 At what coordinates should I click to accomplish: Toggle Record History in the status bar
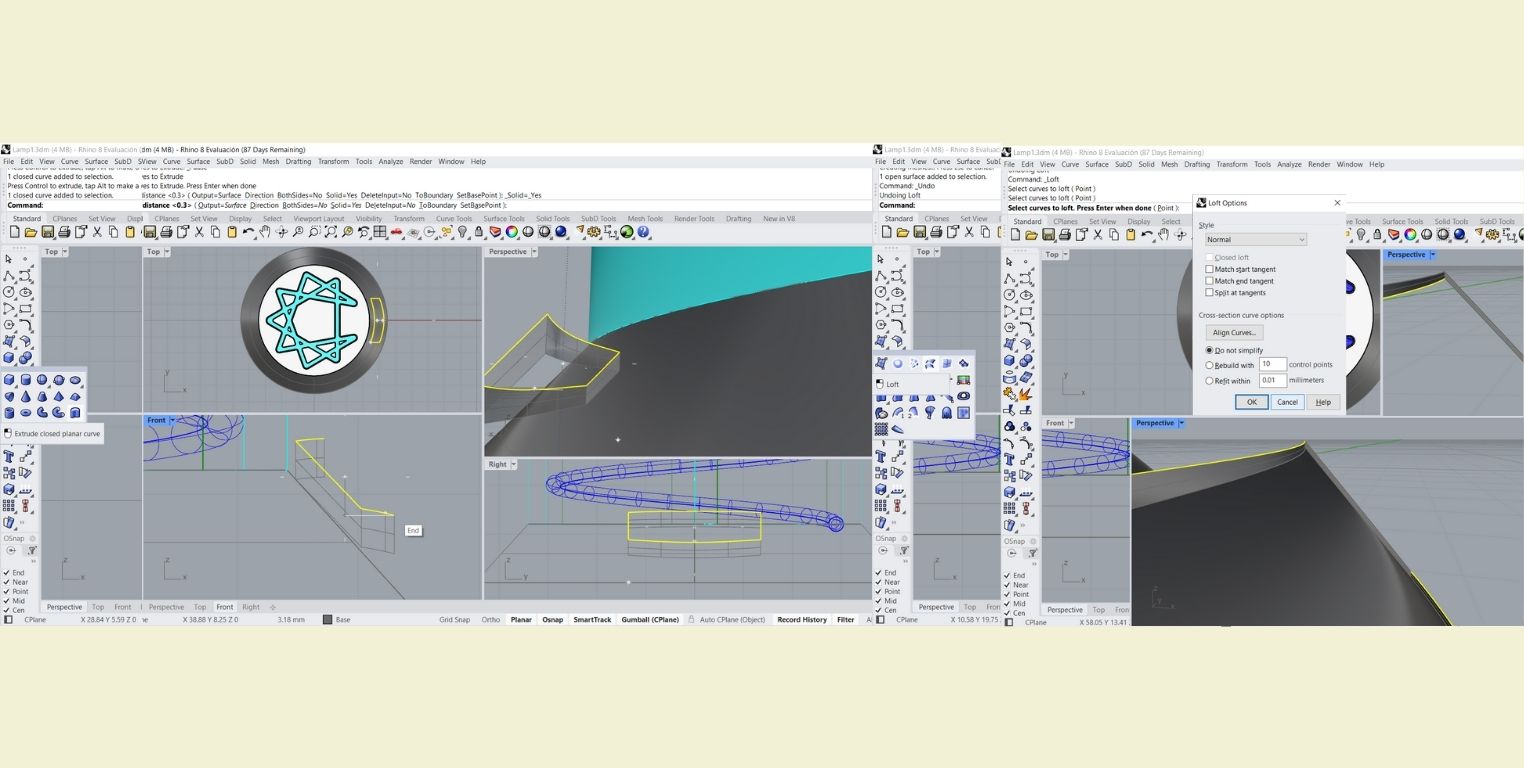(x=802, y=619)
